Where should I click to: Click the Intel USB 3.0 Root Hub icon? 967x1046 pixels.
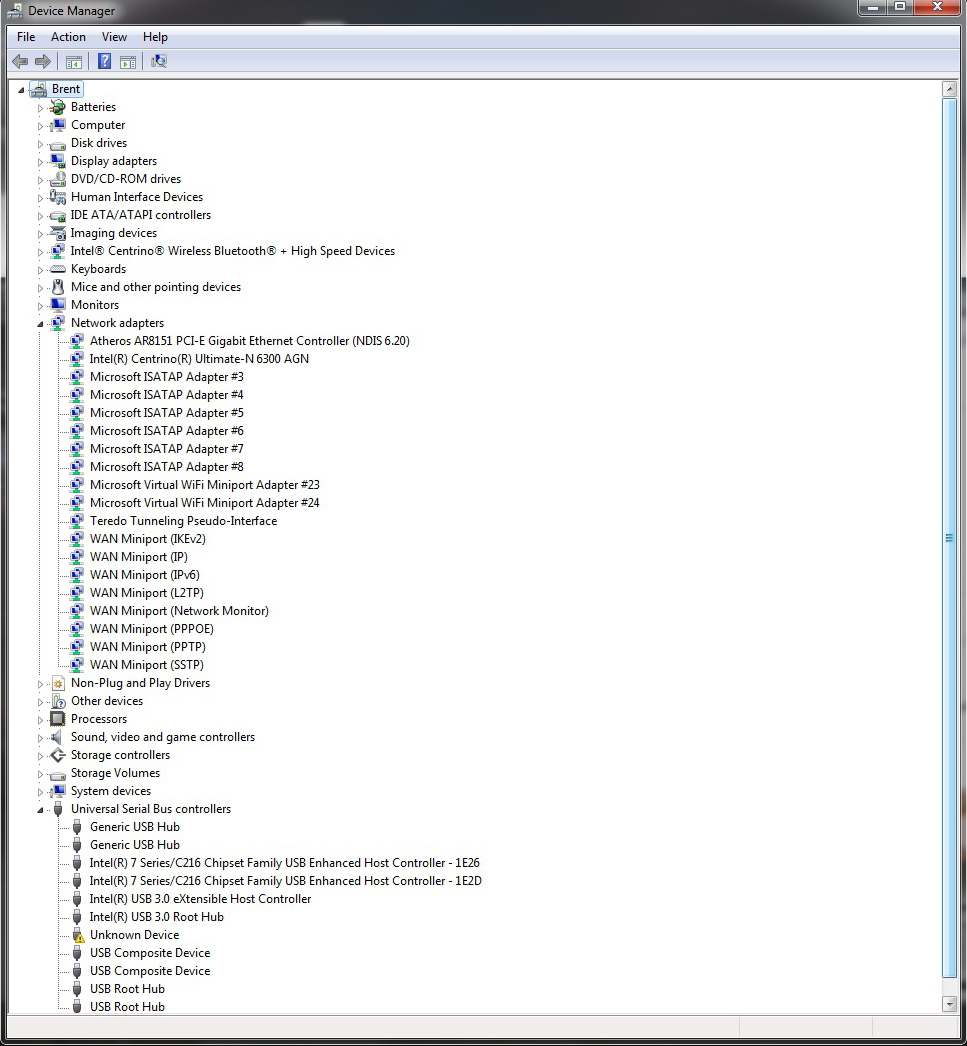77,917
